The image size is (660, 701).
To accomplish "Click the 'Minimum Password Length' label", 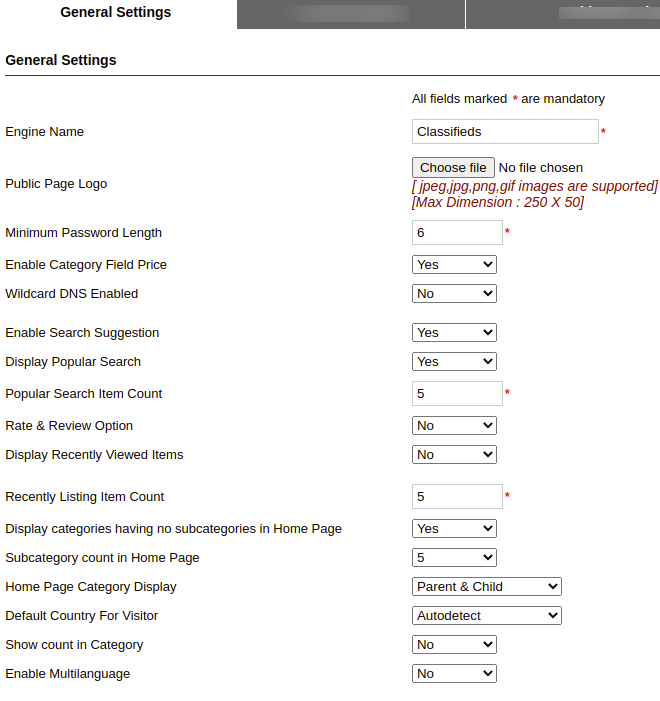I will 84,232.
